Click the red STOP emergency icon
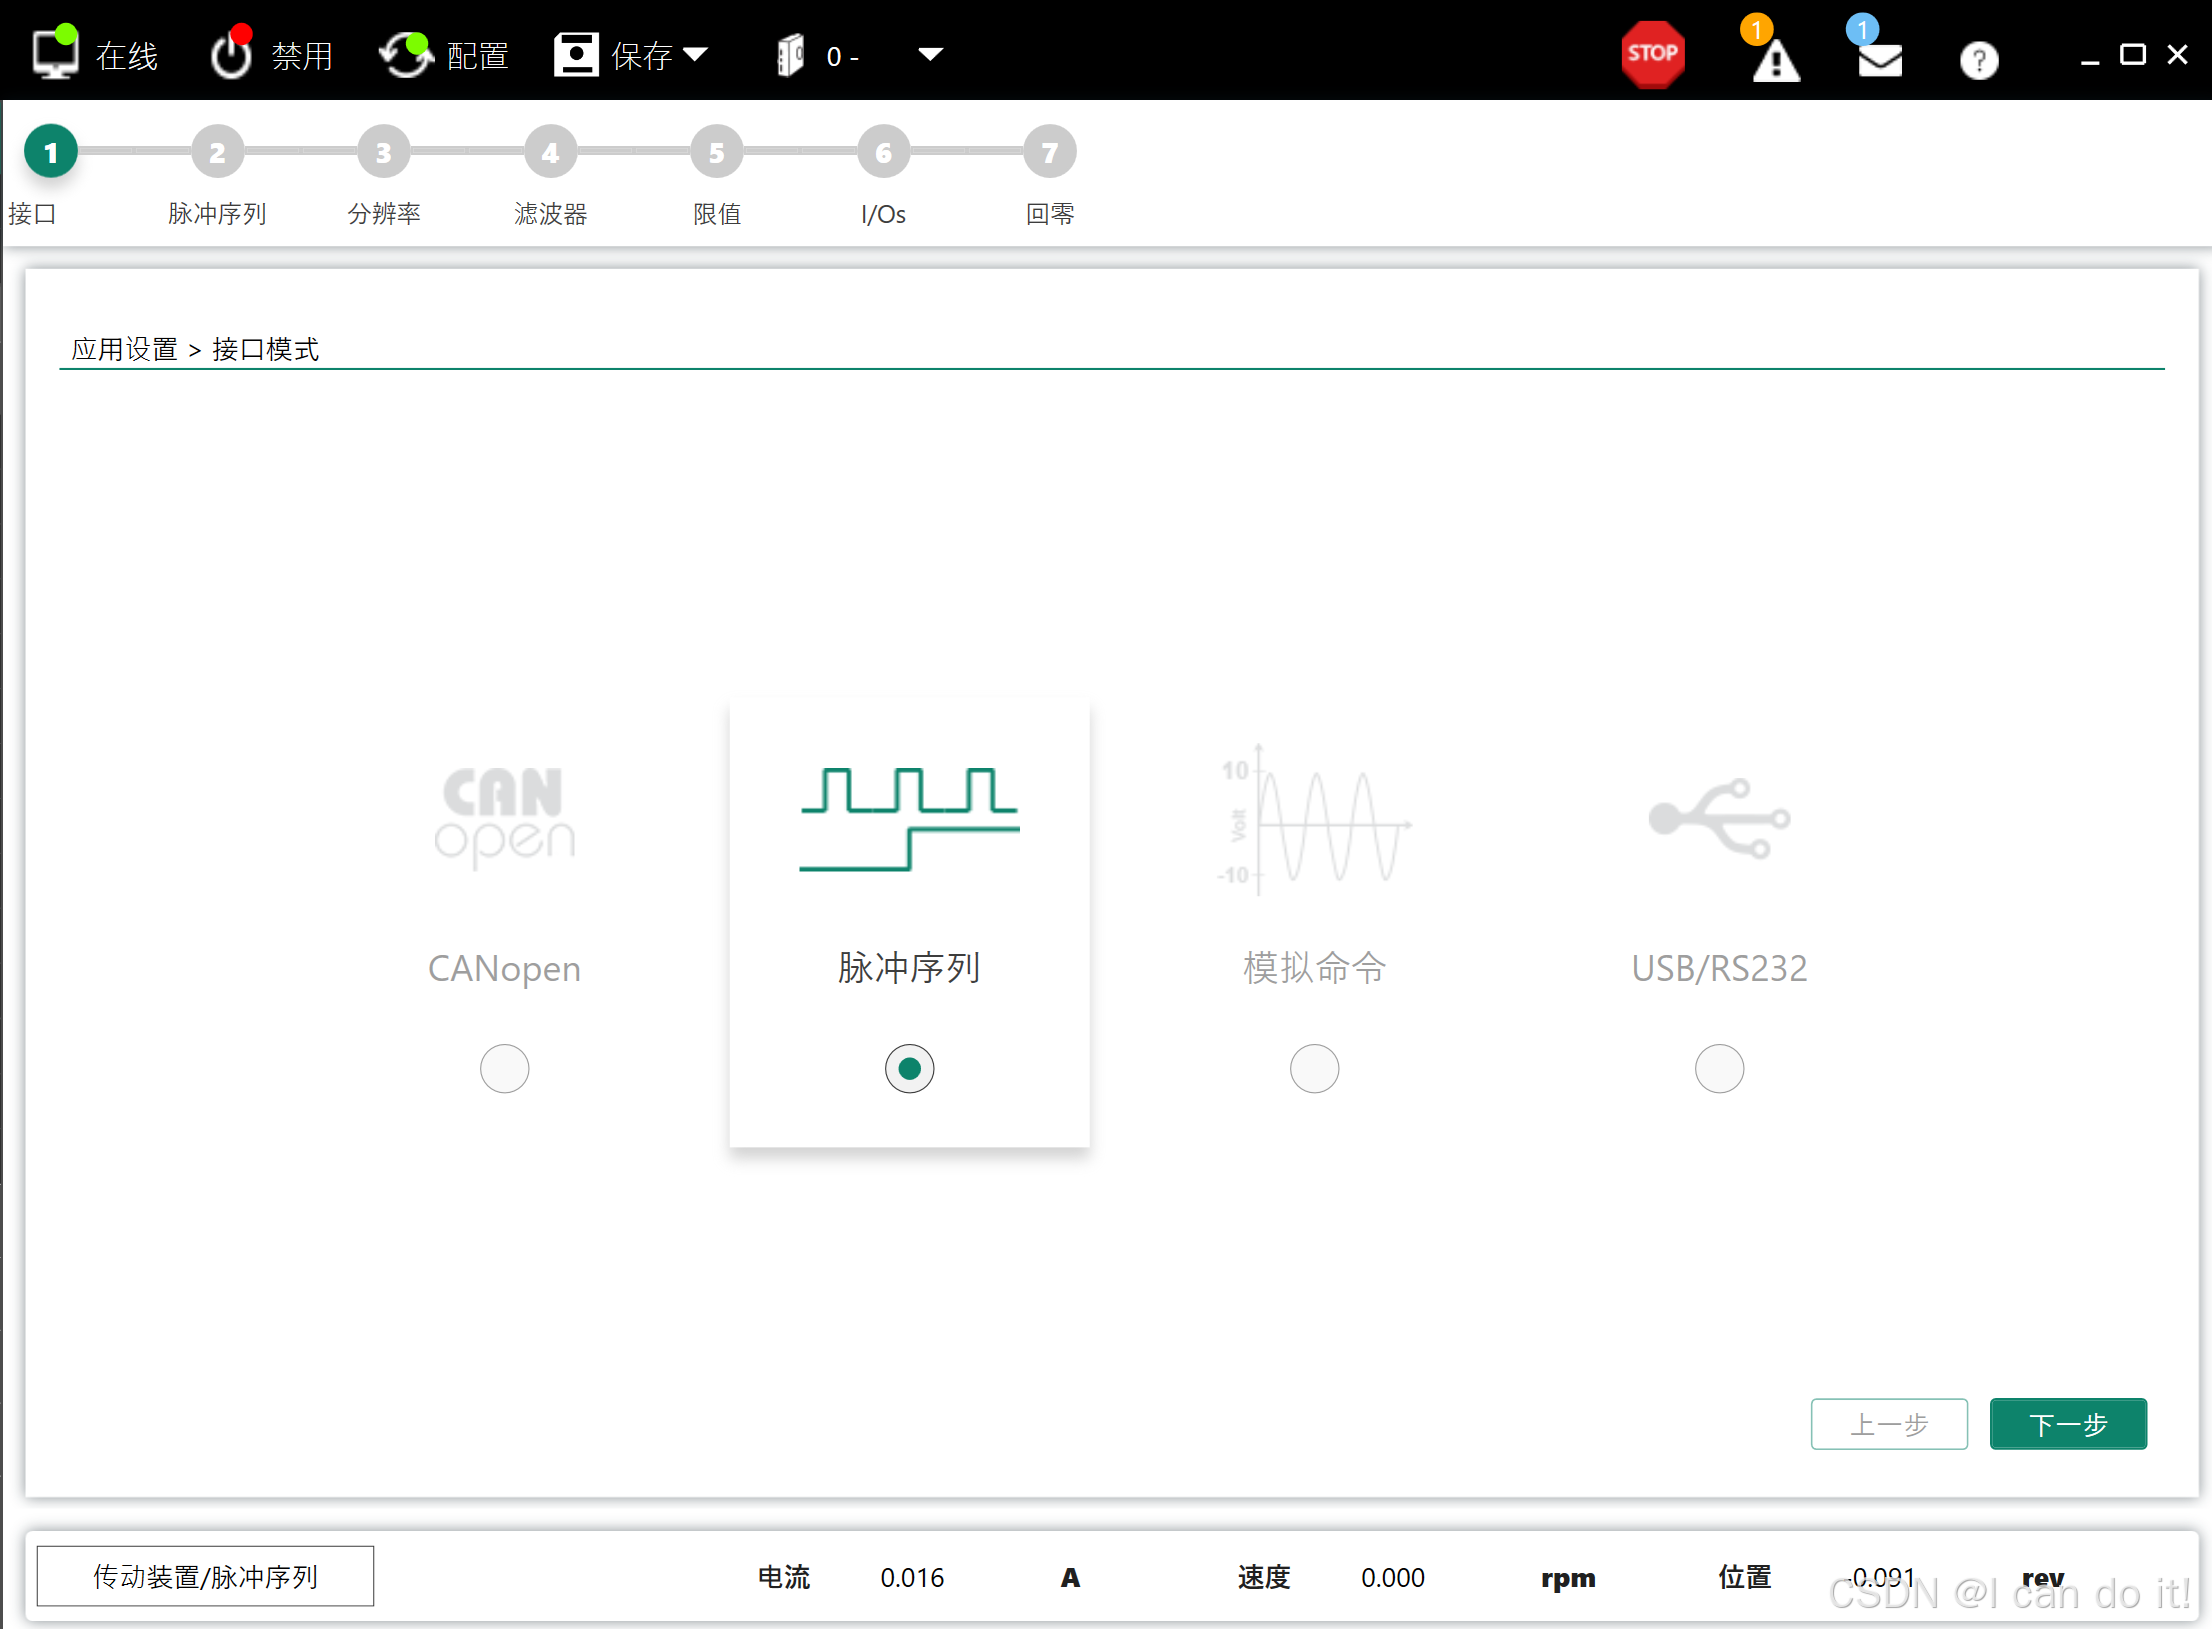The image size is (2212, 1629). (x=1652, y=54)
